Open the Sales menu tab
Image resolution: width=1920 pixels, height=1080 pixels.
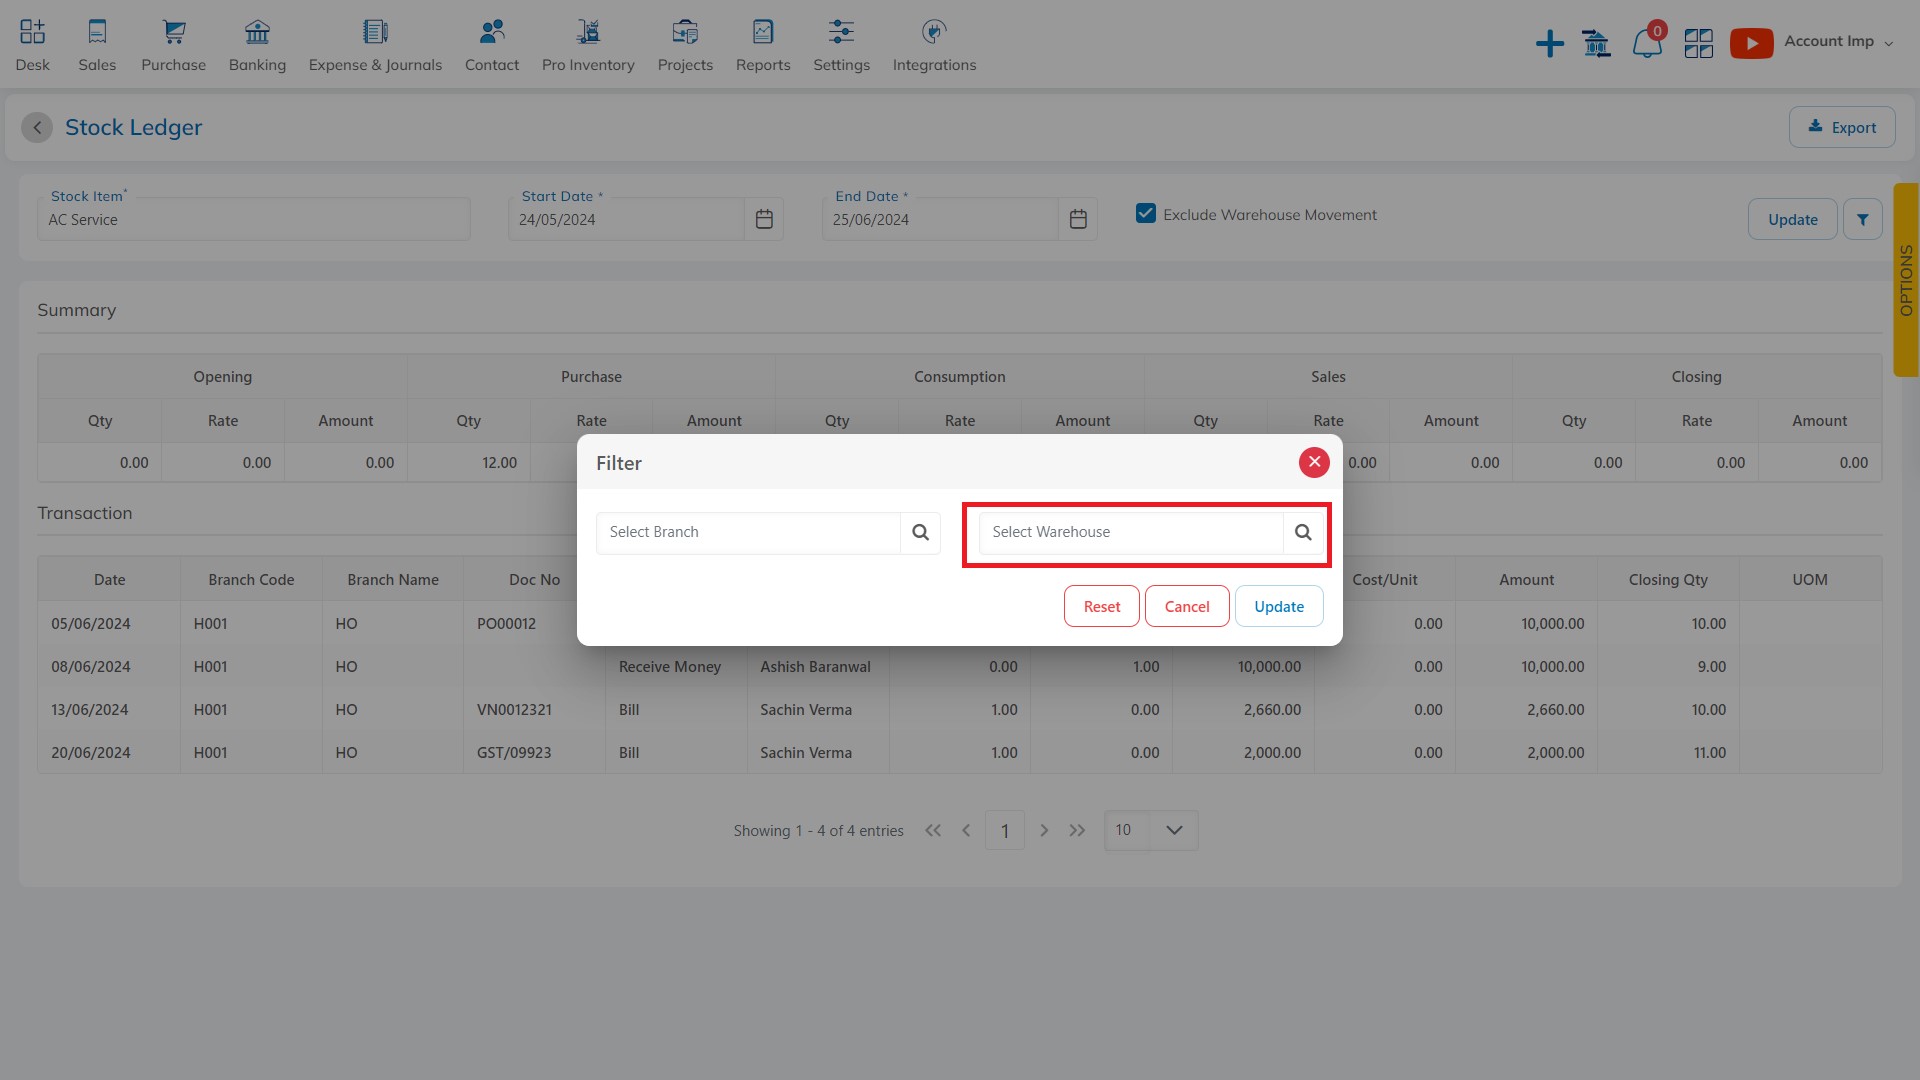pyautogui.click(x=96, y=44)
